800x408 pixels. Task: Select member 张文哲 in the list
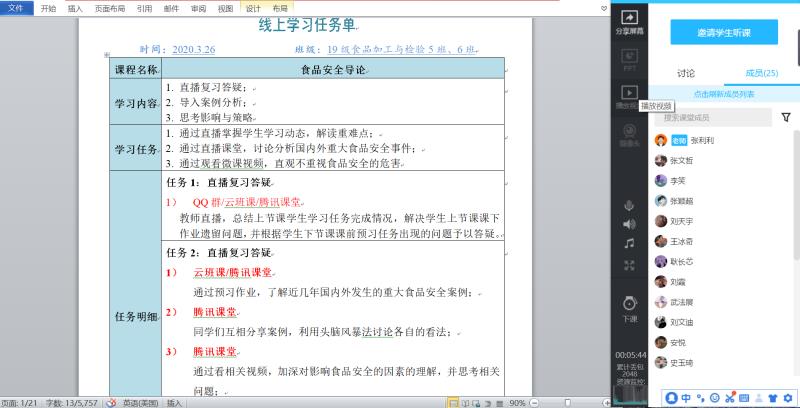(681, 160)
